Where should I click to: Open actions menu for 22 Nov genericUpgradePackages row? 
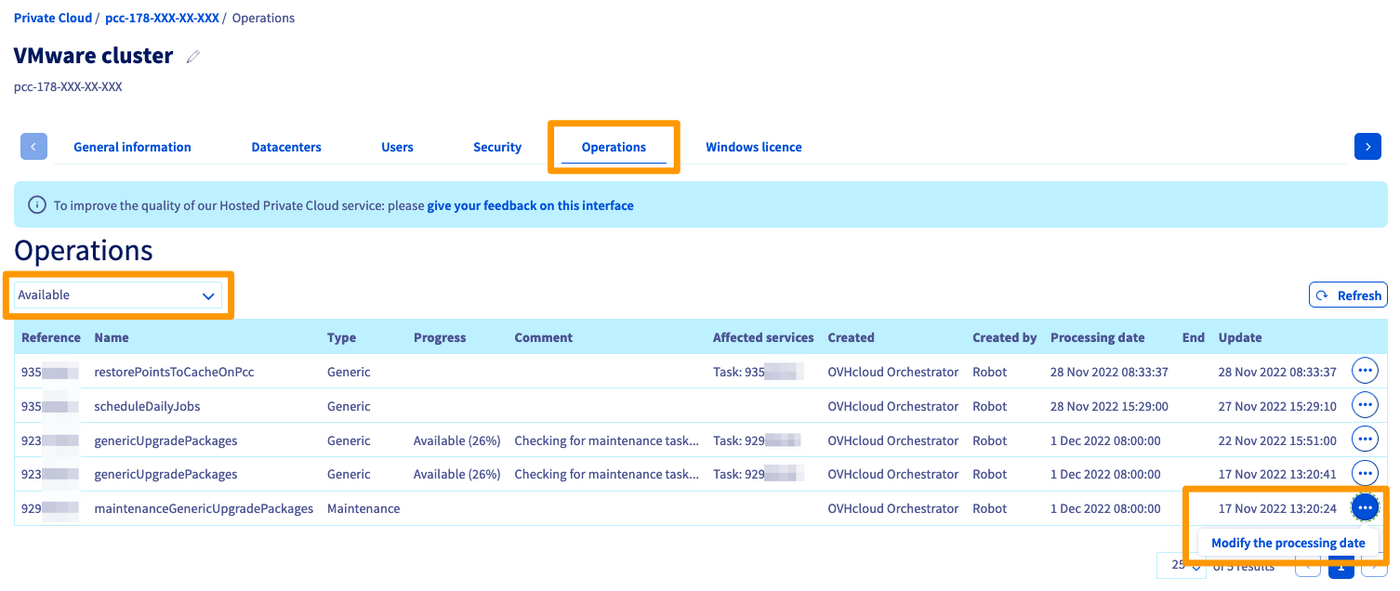1364,440
